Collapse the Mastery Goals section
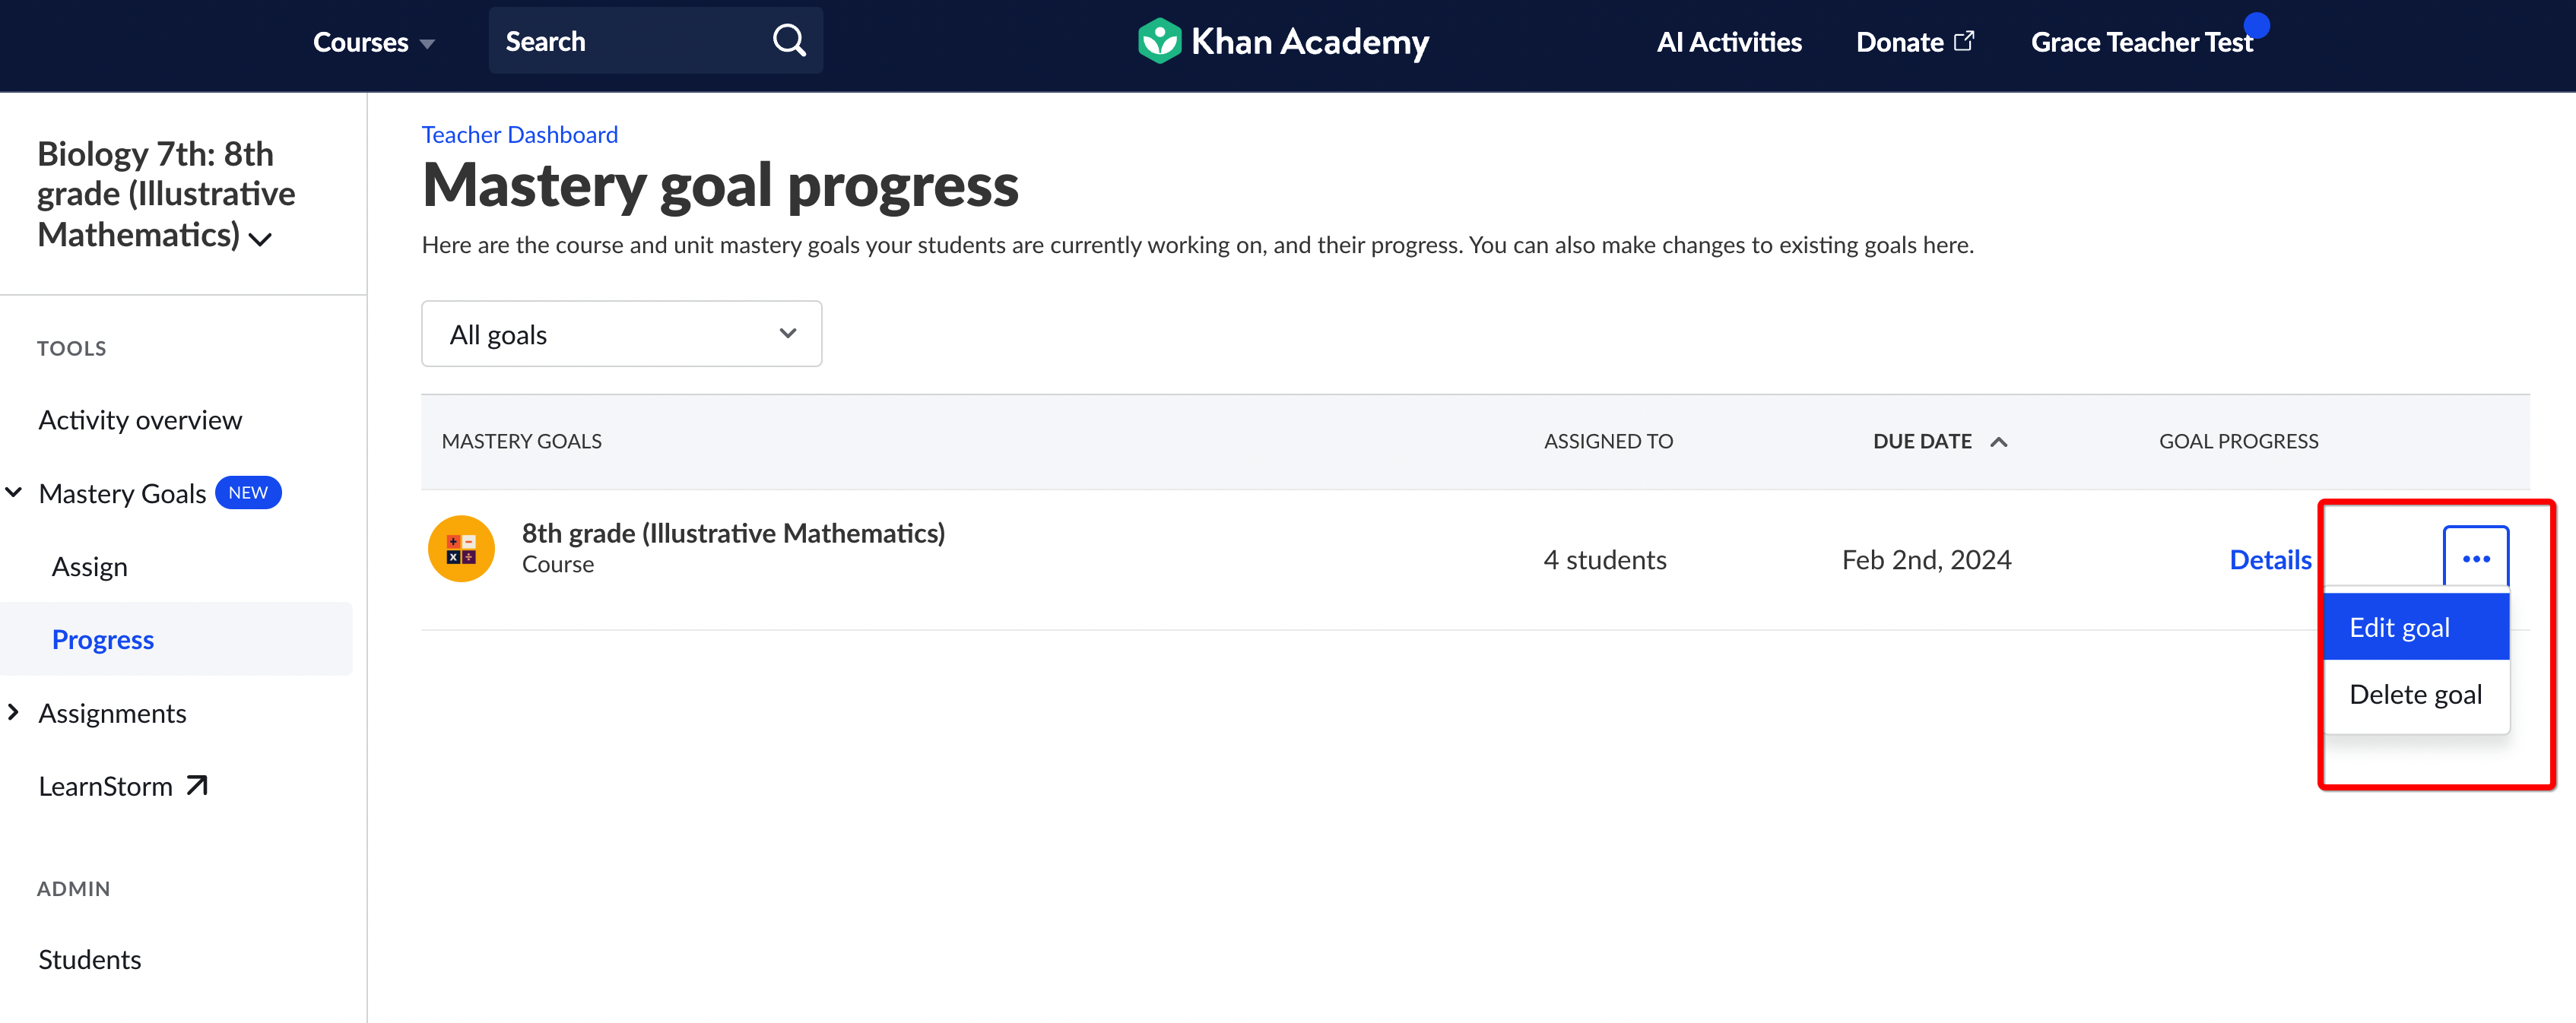This screenshot has height=1023, width=2576. click(x=14, y=492)
